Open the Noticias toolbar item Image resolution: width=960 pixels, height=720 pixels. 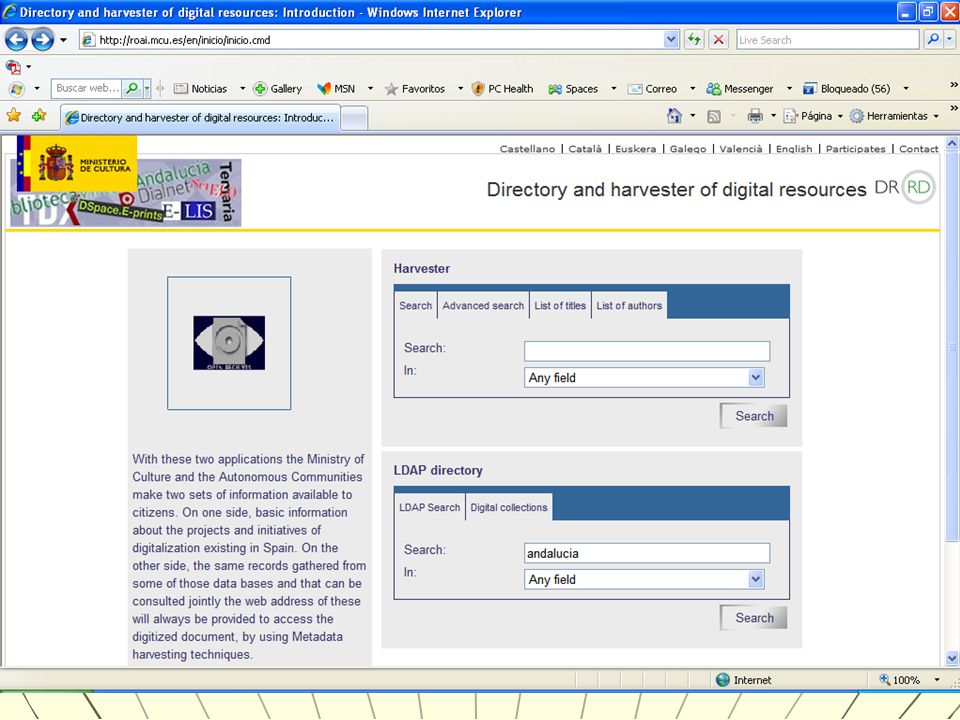click(201, 89)
